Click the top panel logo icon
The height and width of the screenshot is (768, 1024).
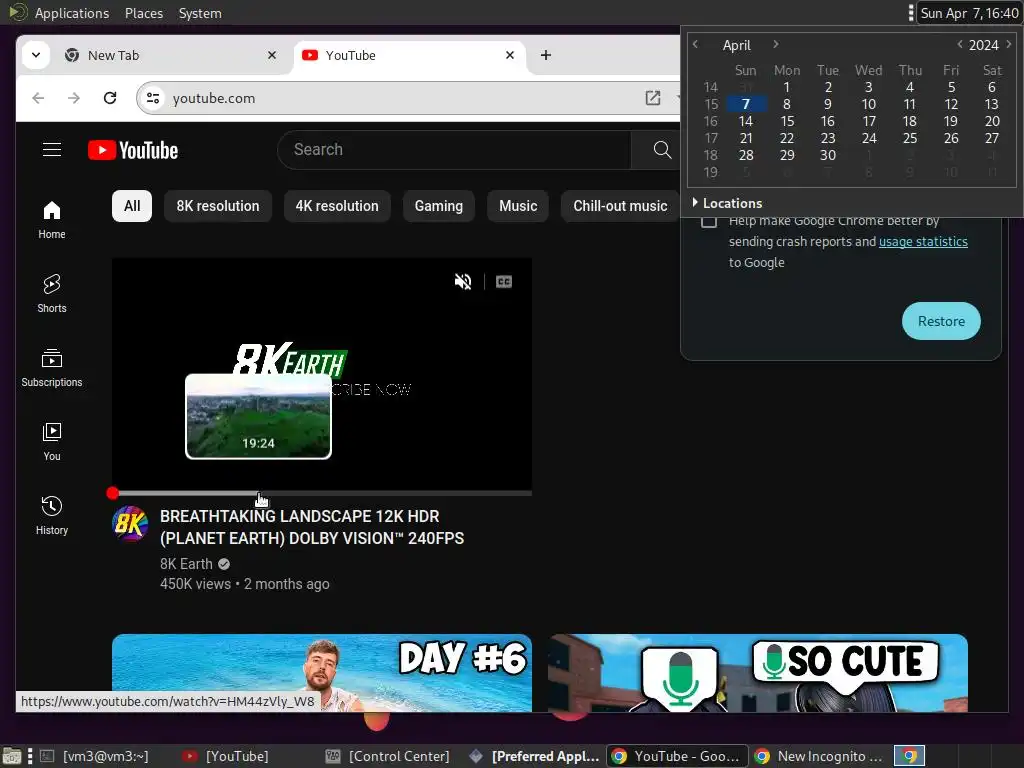tap(18, 12)
